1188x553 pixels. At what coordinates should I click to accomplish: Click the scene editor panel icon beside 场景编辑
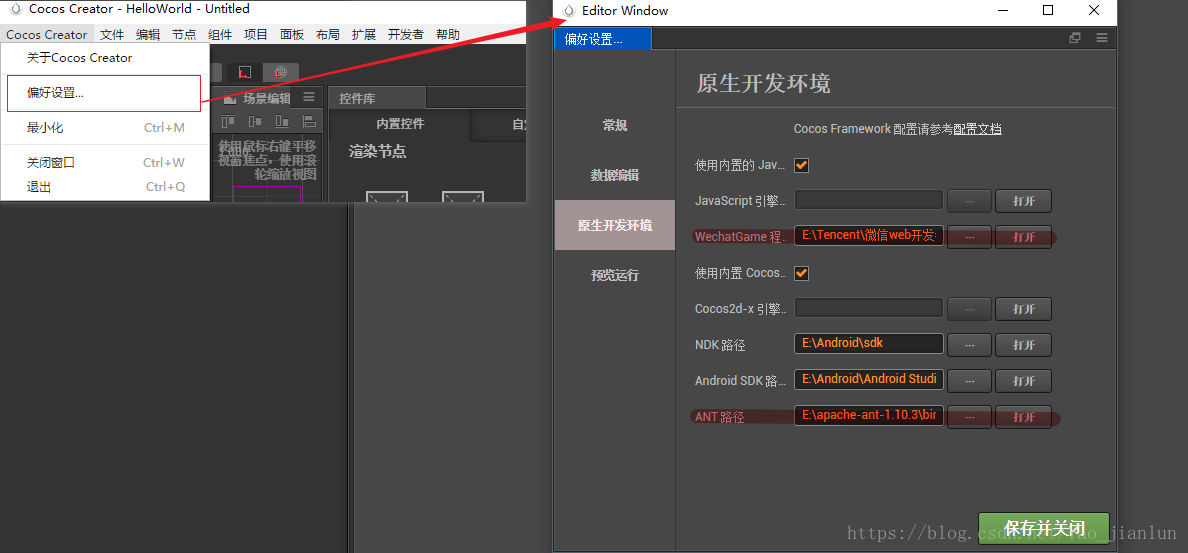pyautogui.click(x=229, y=98)
